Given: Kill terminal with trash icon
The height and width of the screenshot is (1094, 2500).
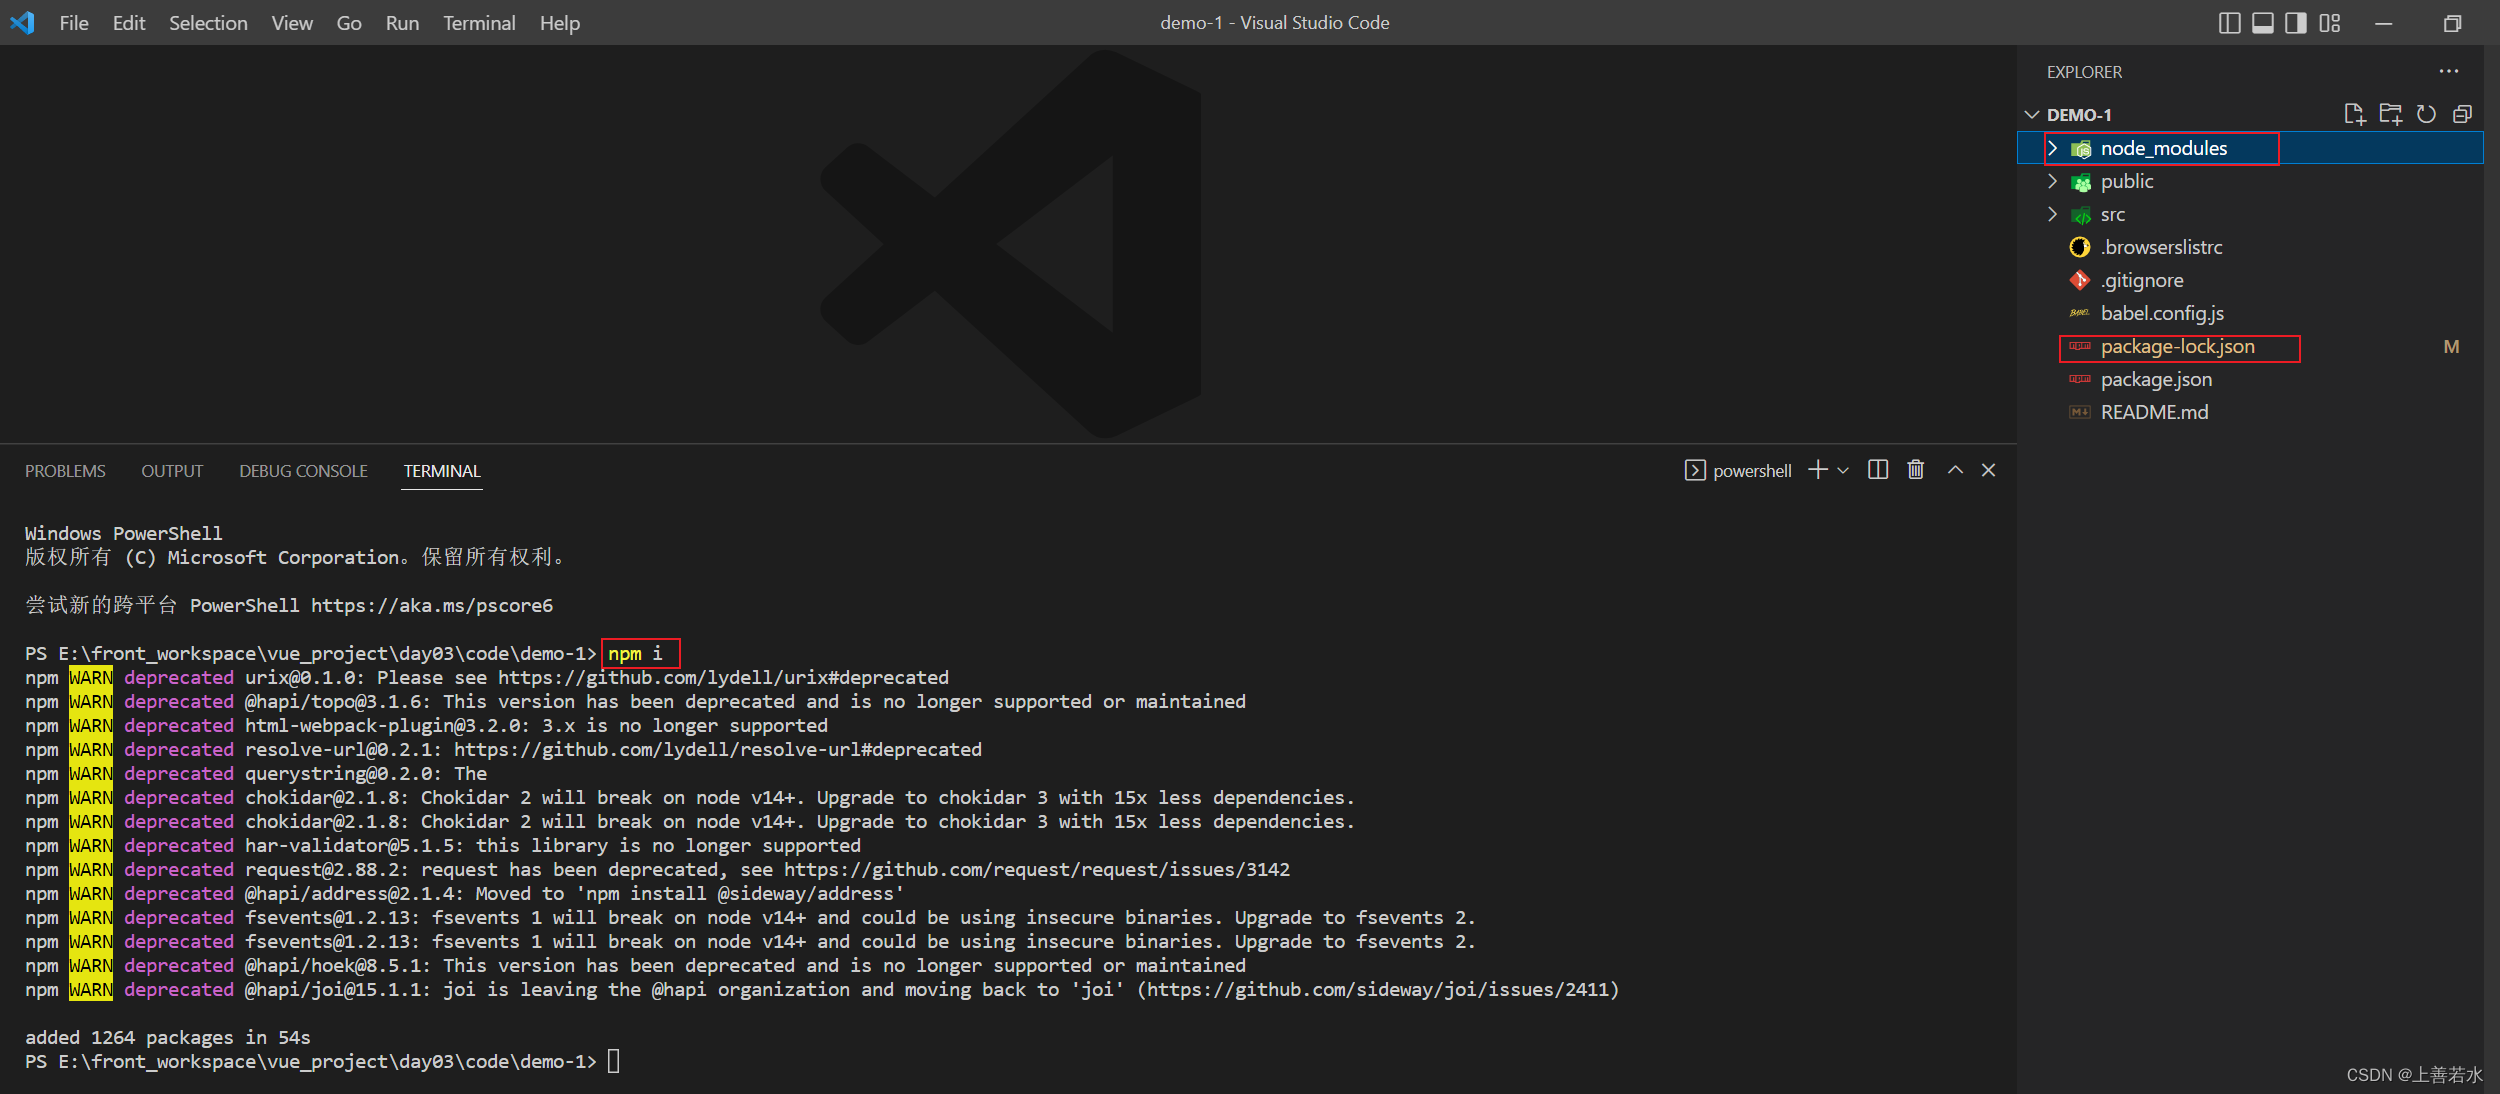Looking at the screenshot, I should coord(1916,470).
